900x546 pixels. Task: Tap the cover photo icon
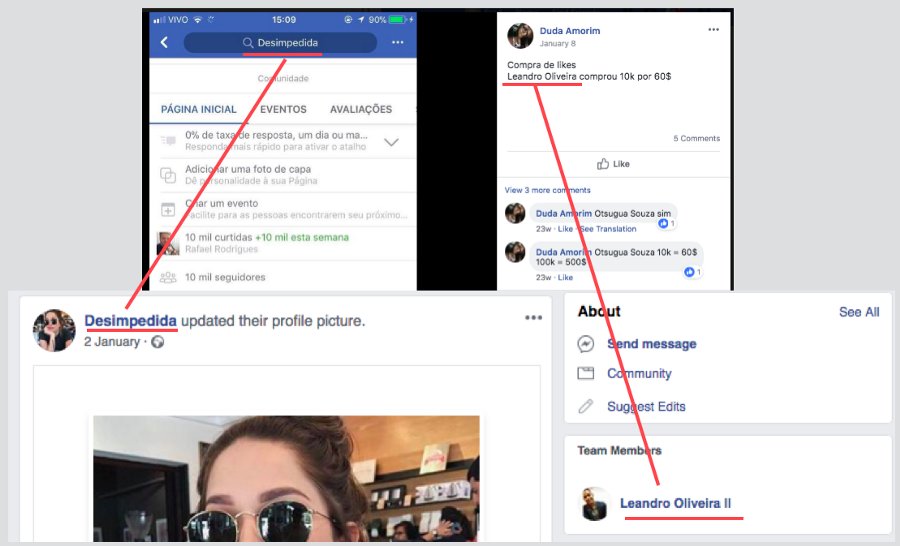(x=168, y=175)
